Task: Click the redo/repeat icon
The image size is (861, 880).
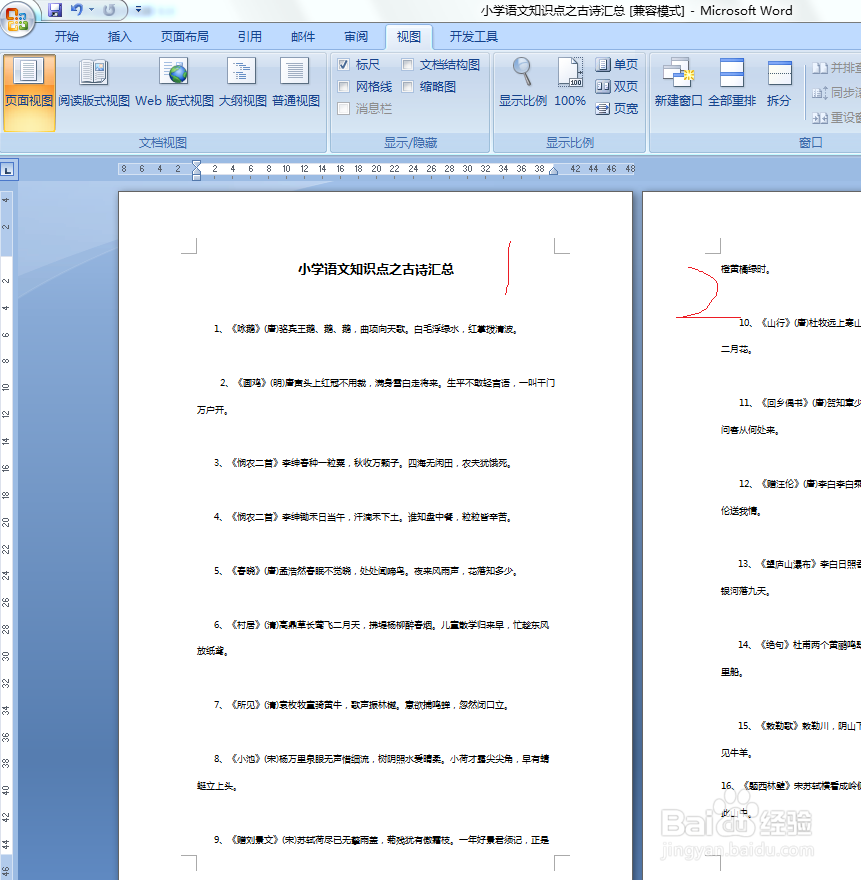Action: click(109, 10)
